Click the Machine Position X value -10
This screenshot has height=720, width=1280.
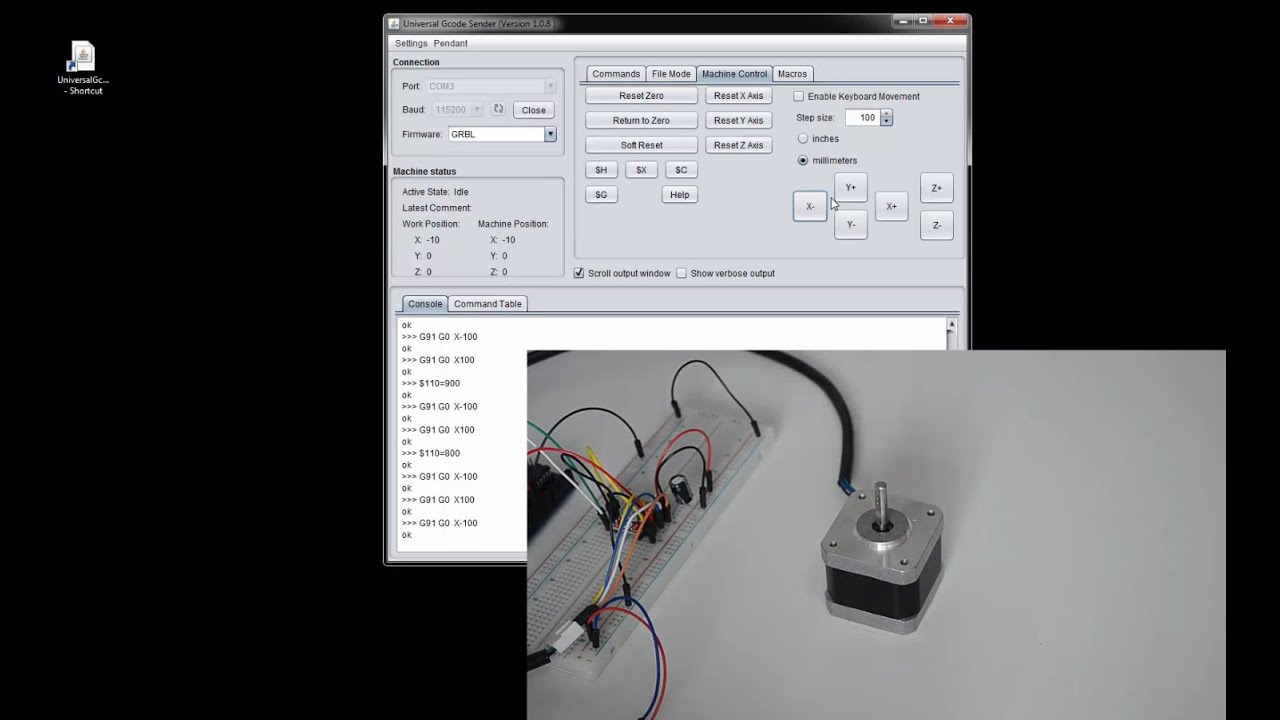tap(509, 240)
